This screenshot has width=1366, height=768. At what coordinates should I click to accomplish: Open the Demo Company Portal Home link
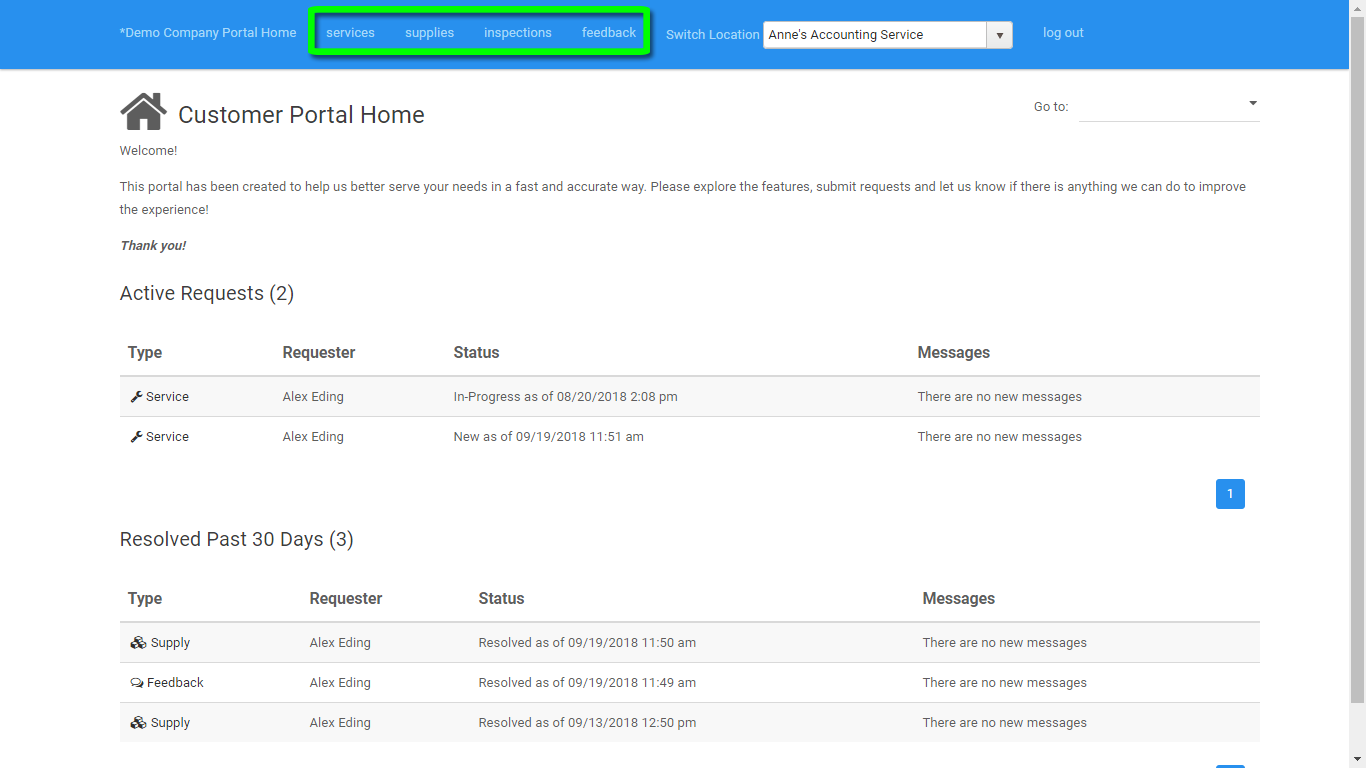(x=208, y=32)
